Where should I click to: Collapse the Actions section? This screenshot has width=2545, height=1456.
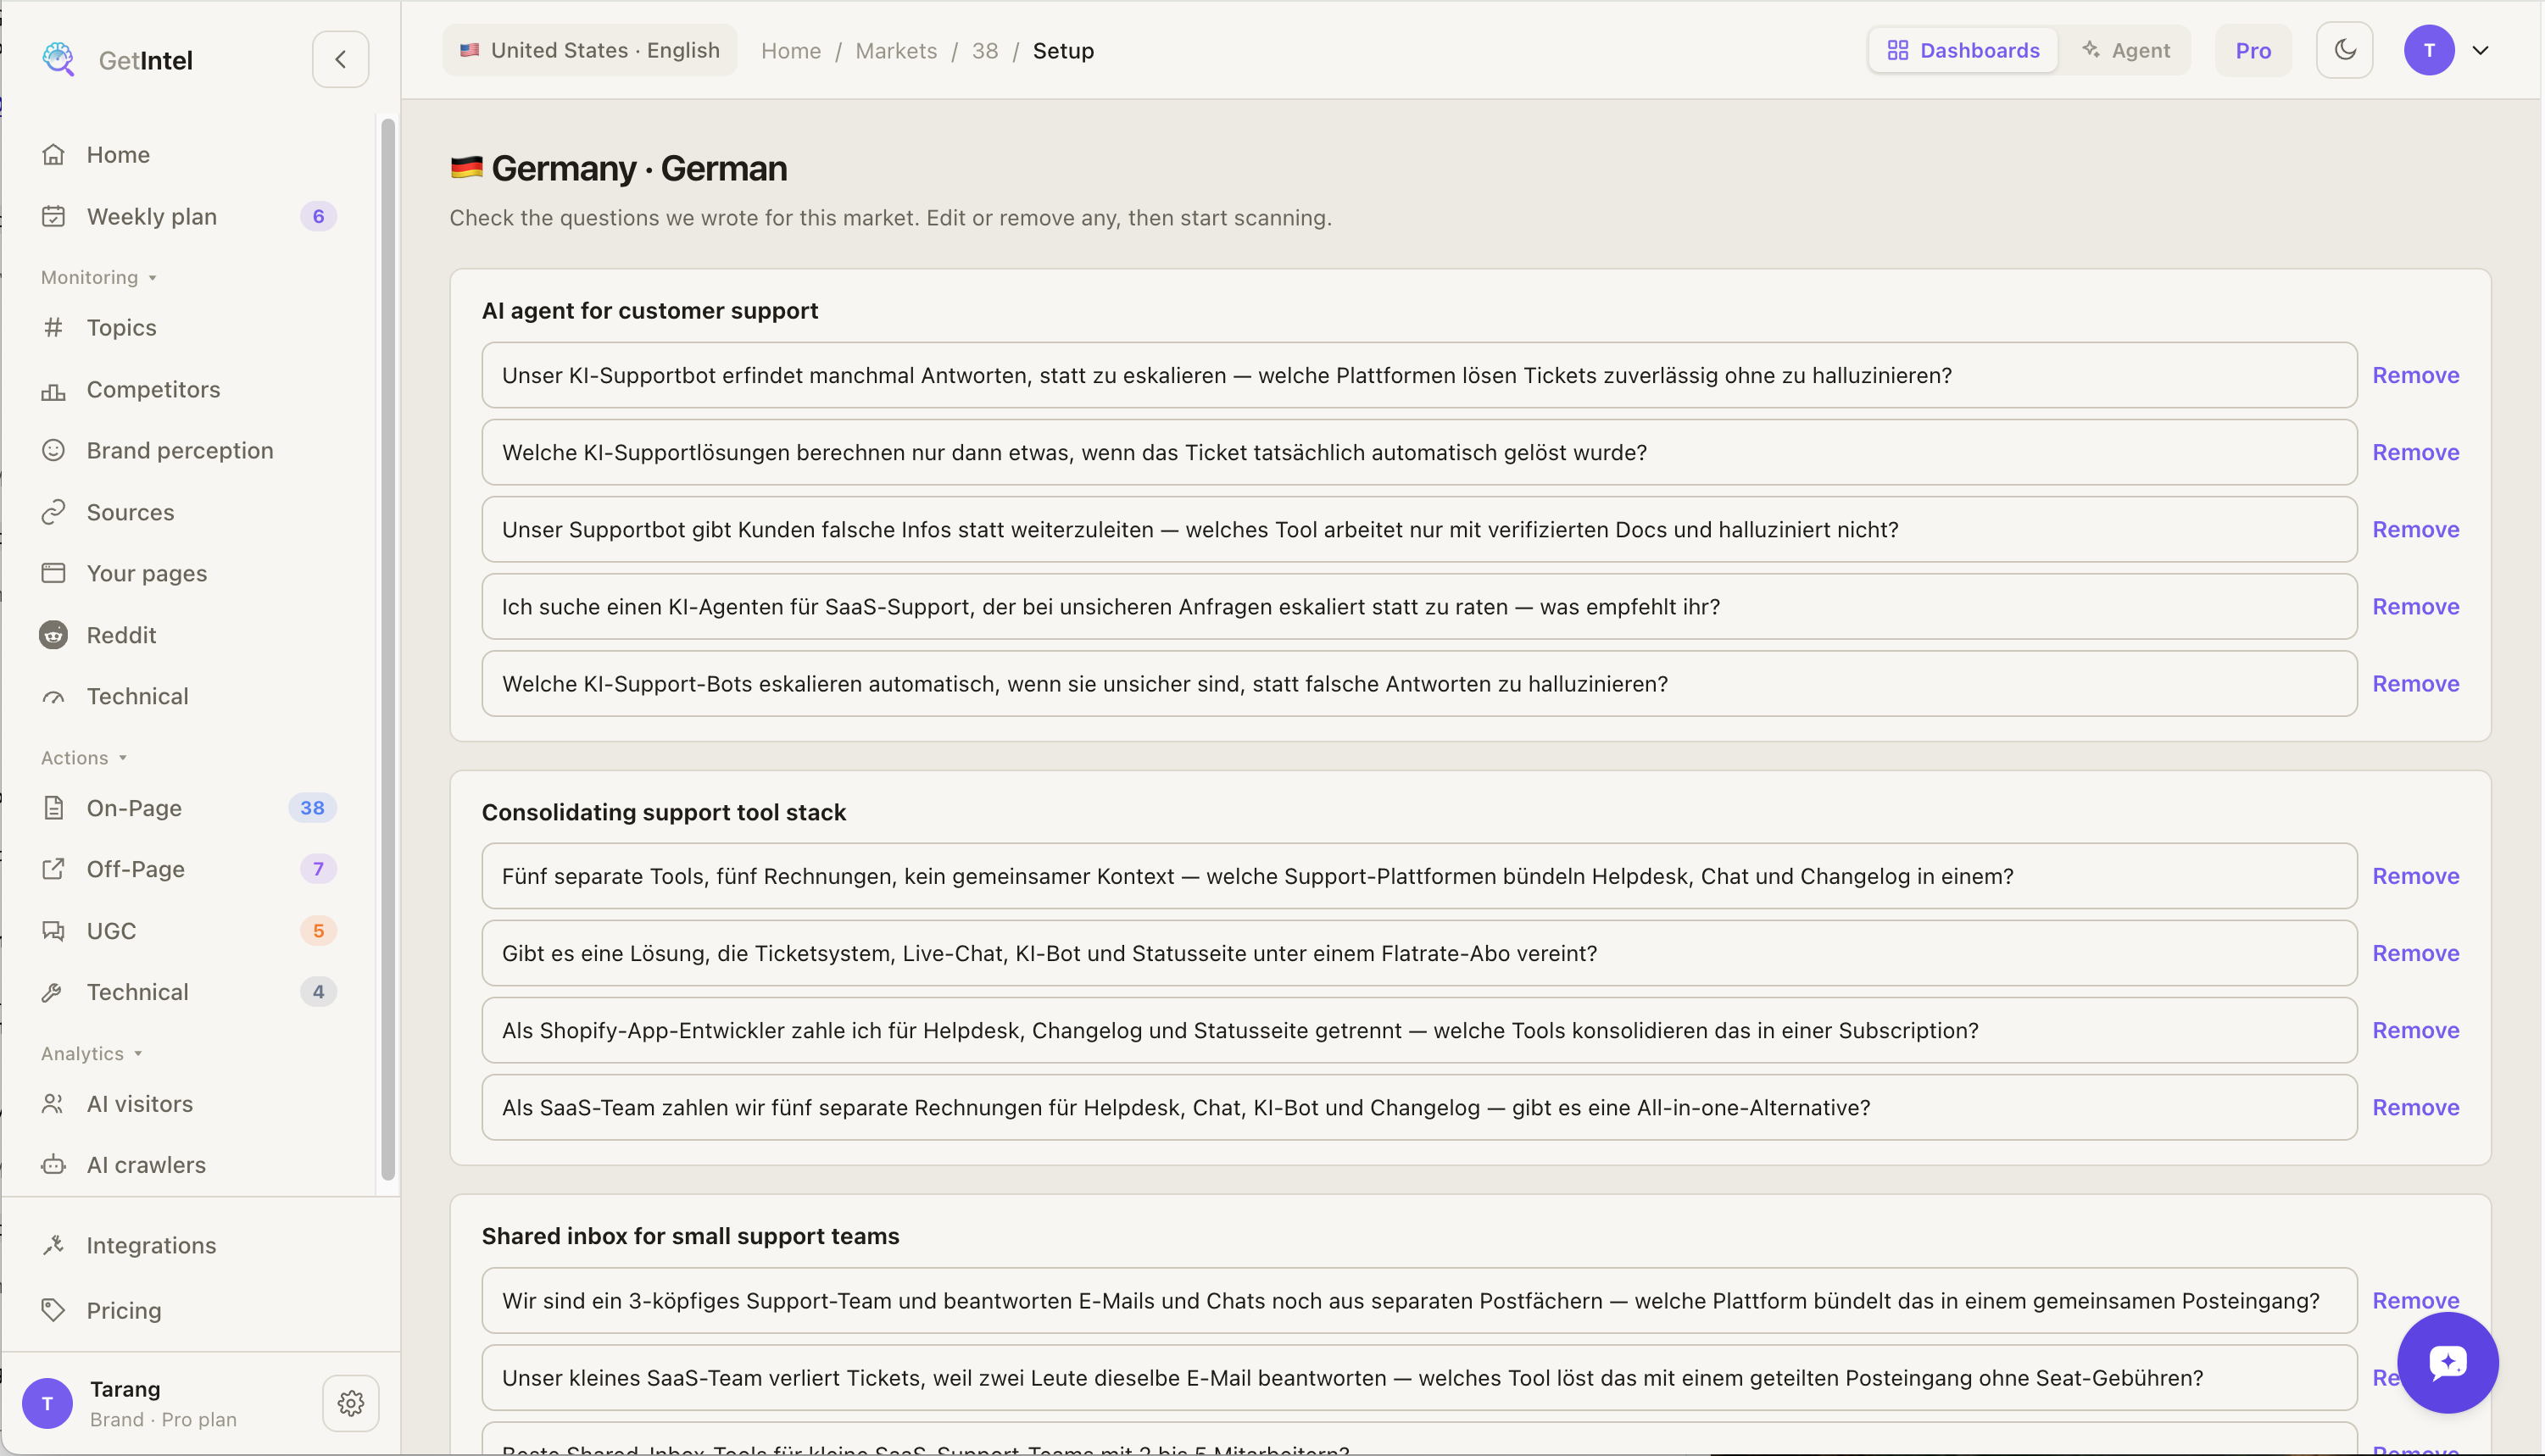tap(84, 758)
